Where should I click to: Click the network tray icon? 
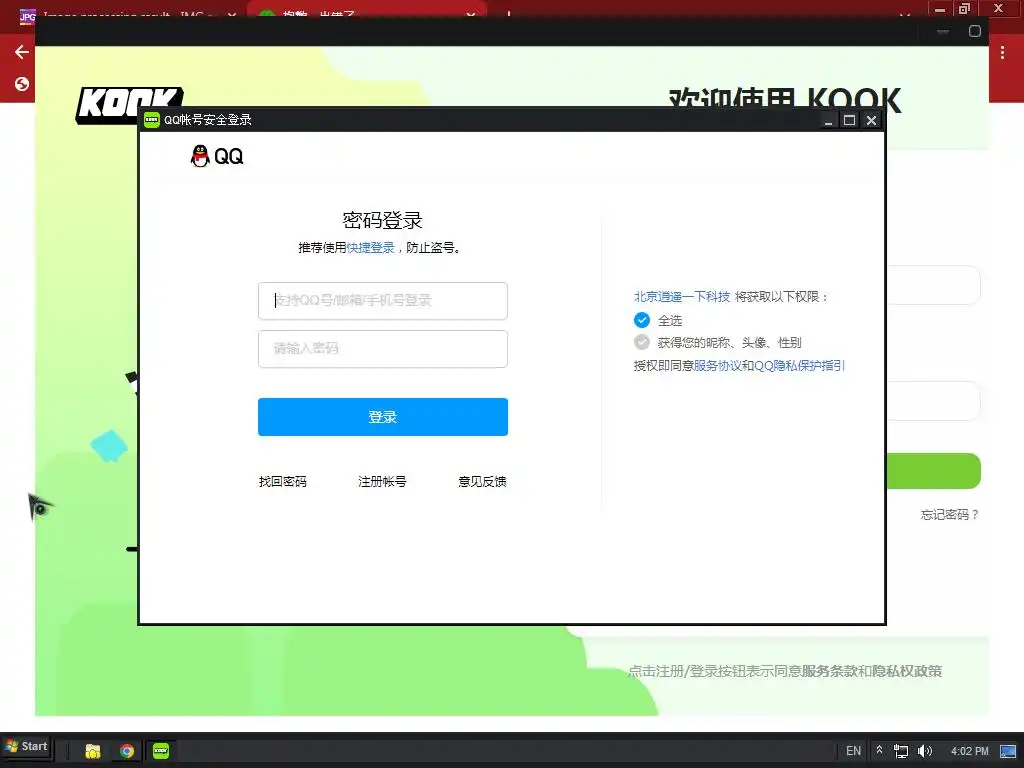pyautogui.click(x=901, y=752)
